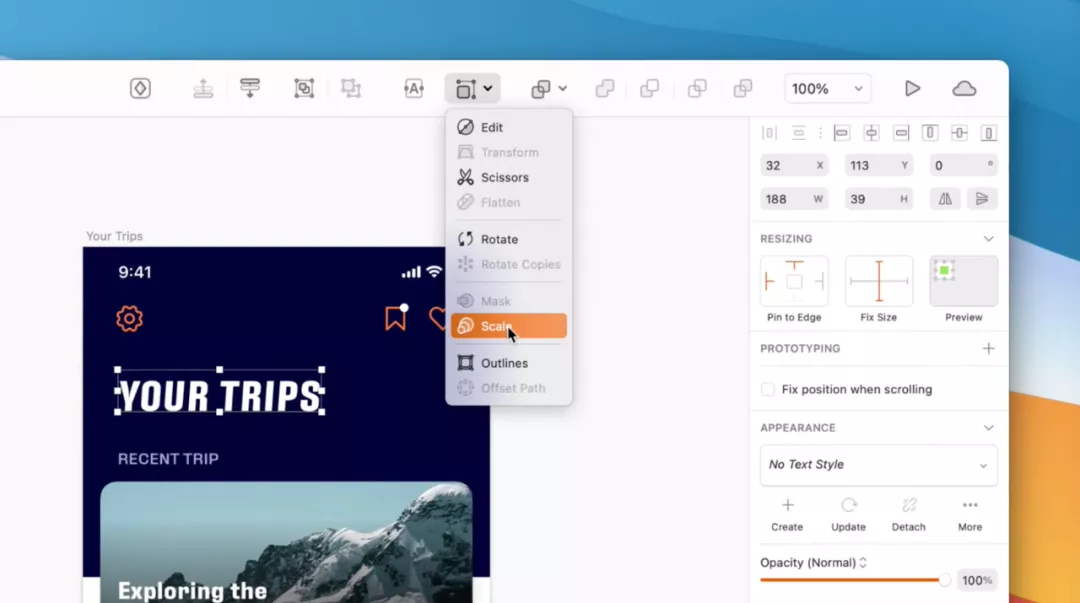Collapse the Resizing section
Viewport: 1080px width, 603px height.
988,239
